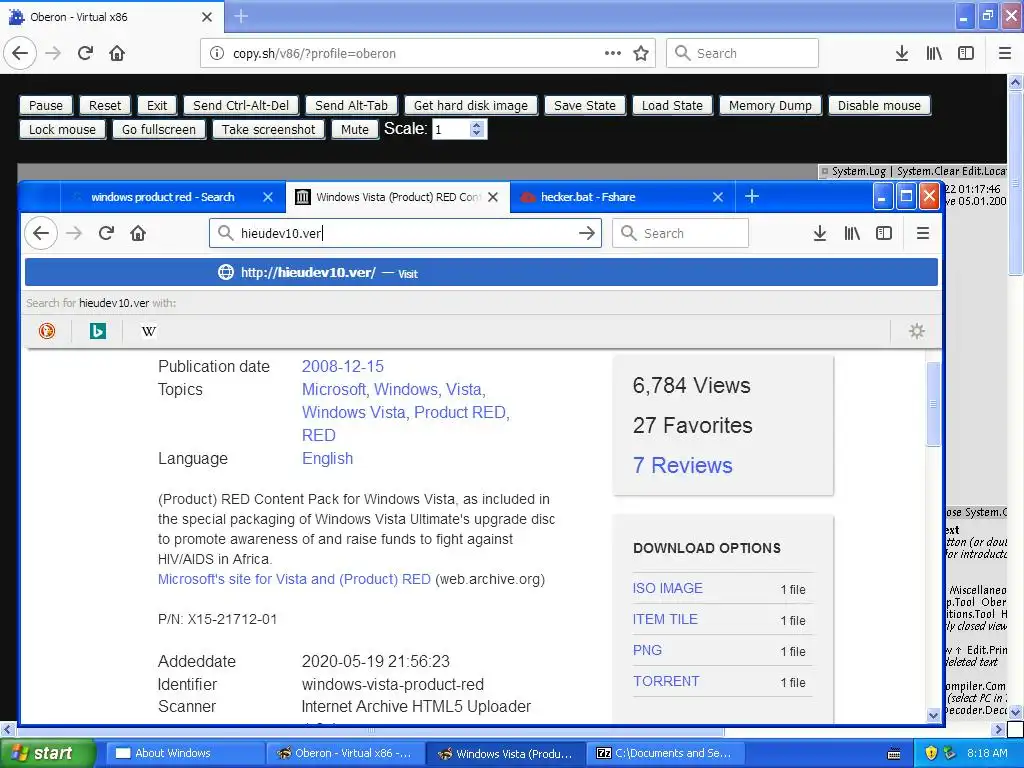Screen dimensions: 1024x768
Task: Click Get hard disk image button
Action: (471, 105)
